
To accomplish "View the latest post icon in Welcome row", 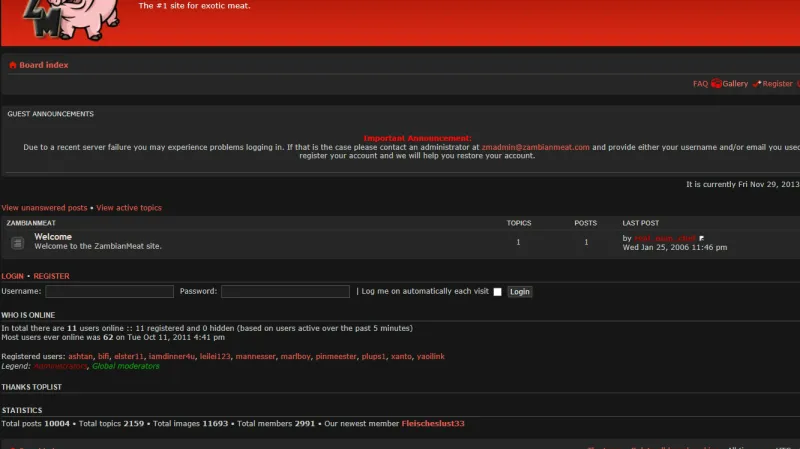I will click(702, 239).
